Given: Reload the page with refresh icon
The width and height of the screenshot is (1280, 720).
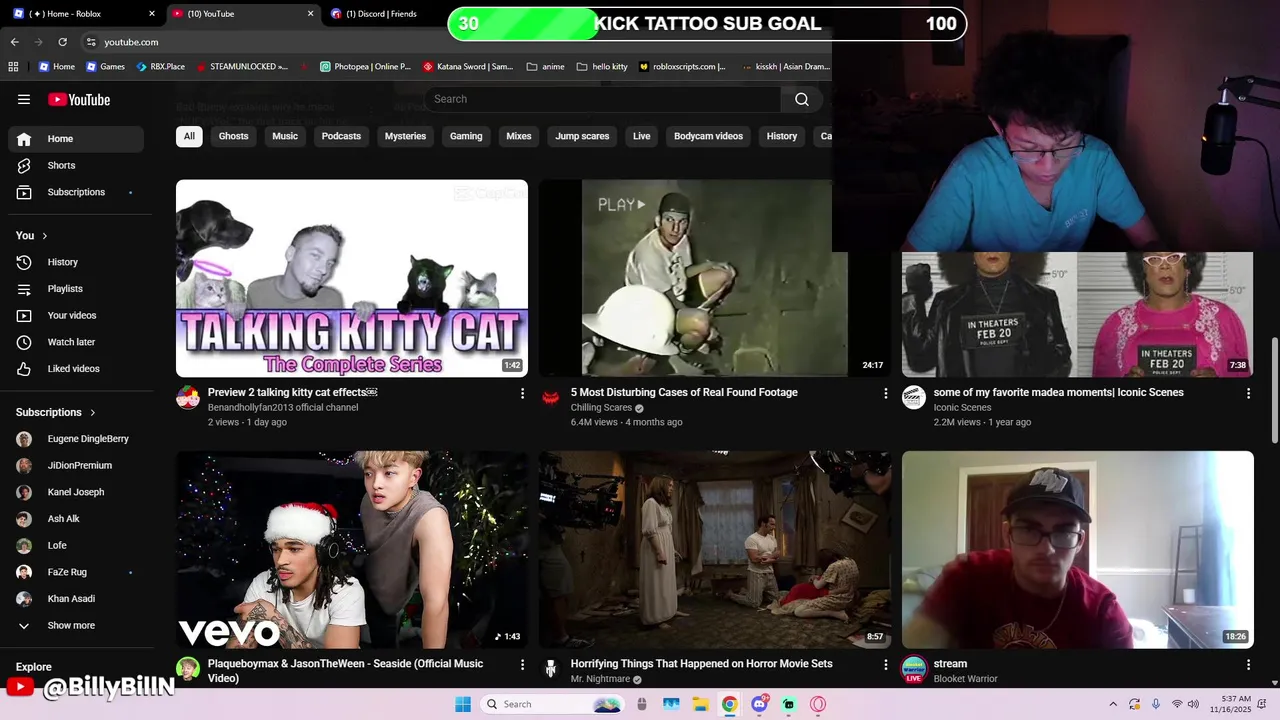Looking at the screenshot, I should pos(62,42).
